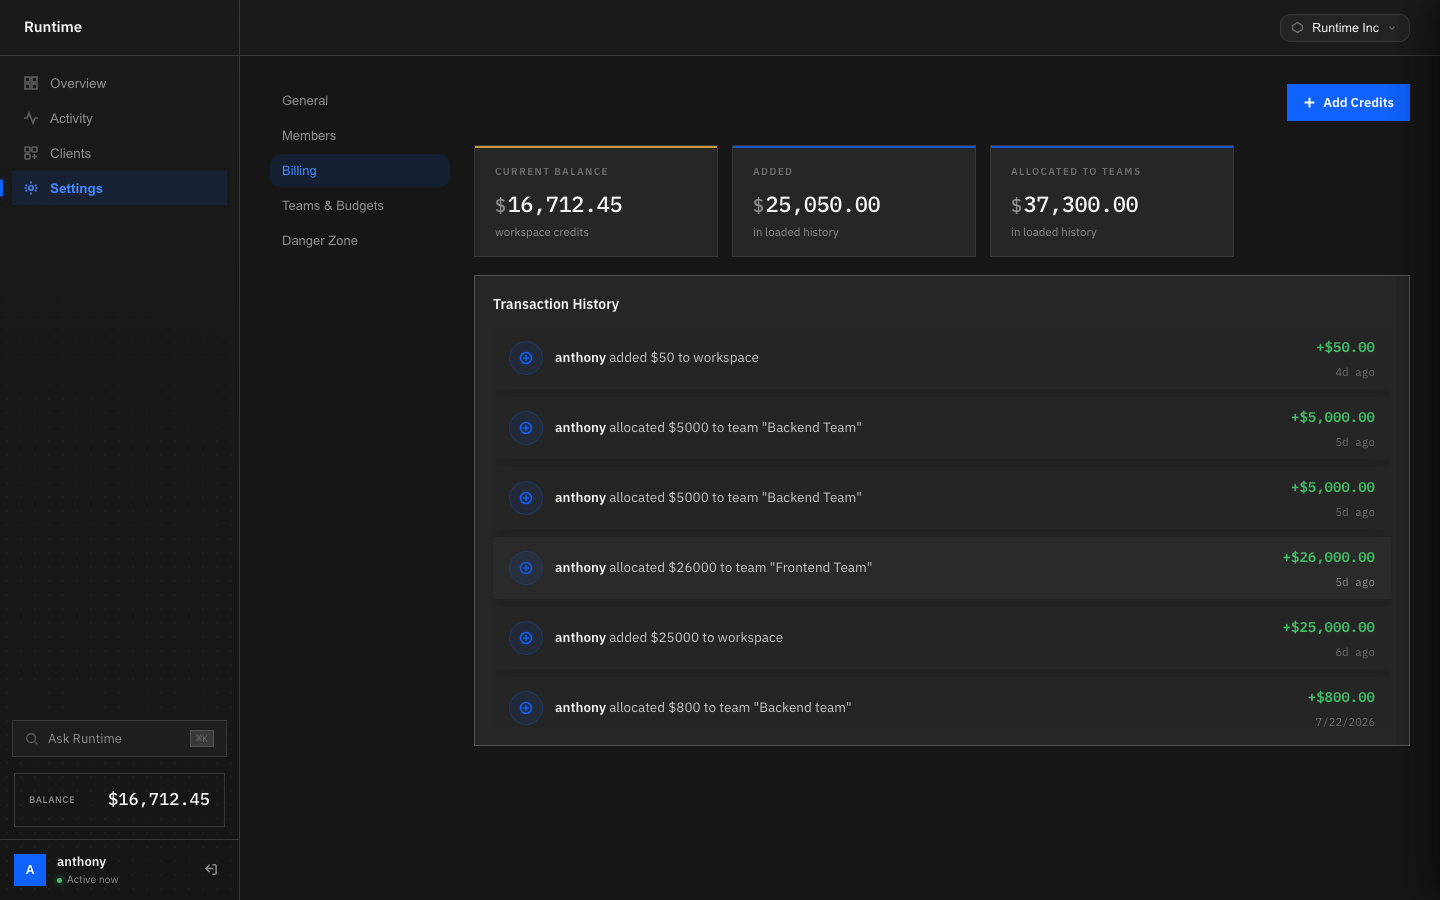Screen dimensions: 1440x900
Task: Click the +$25,000.00 amount
Action: pos(1328,627)
